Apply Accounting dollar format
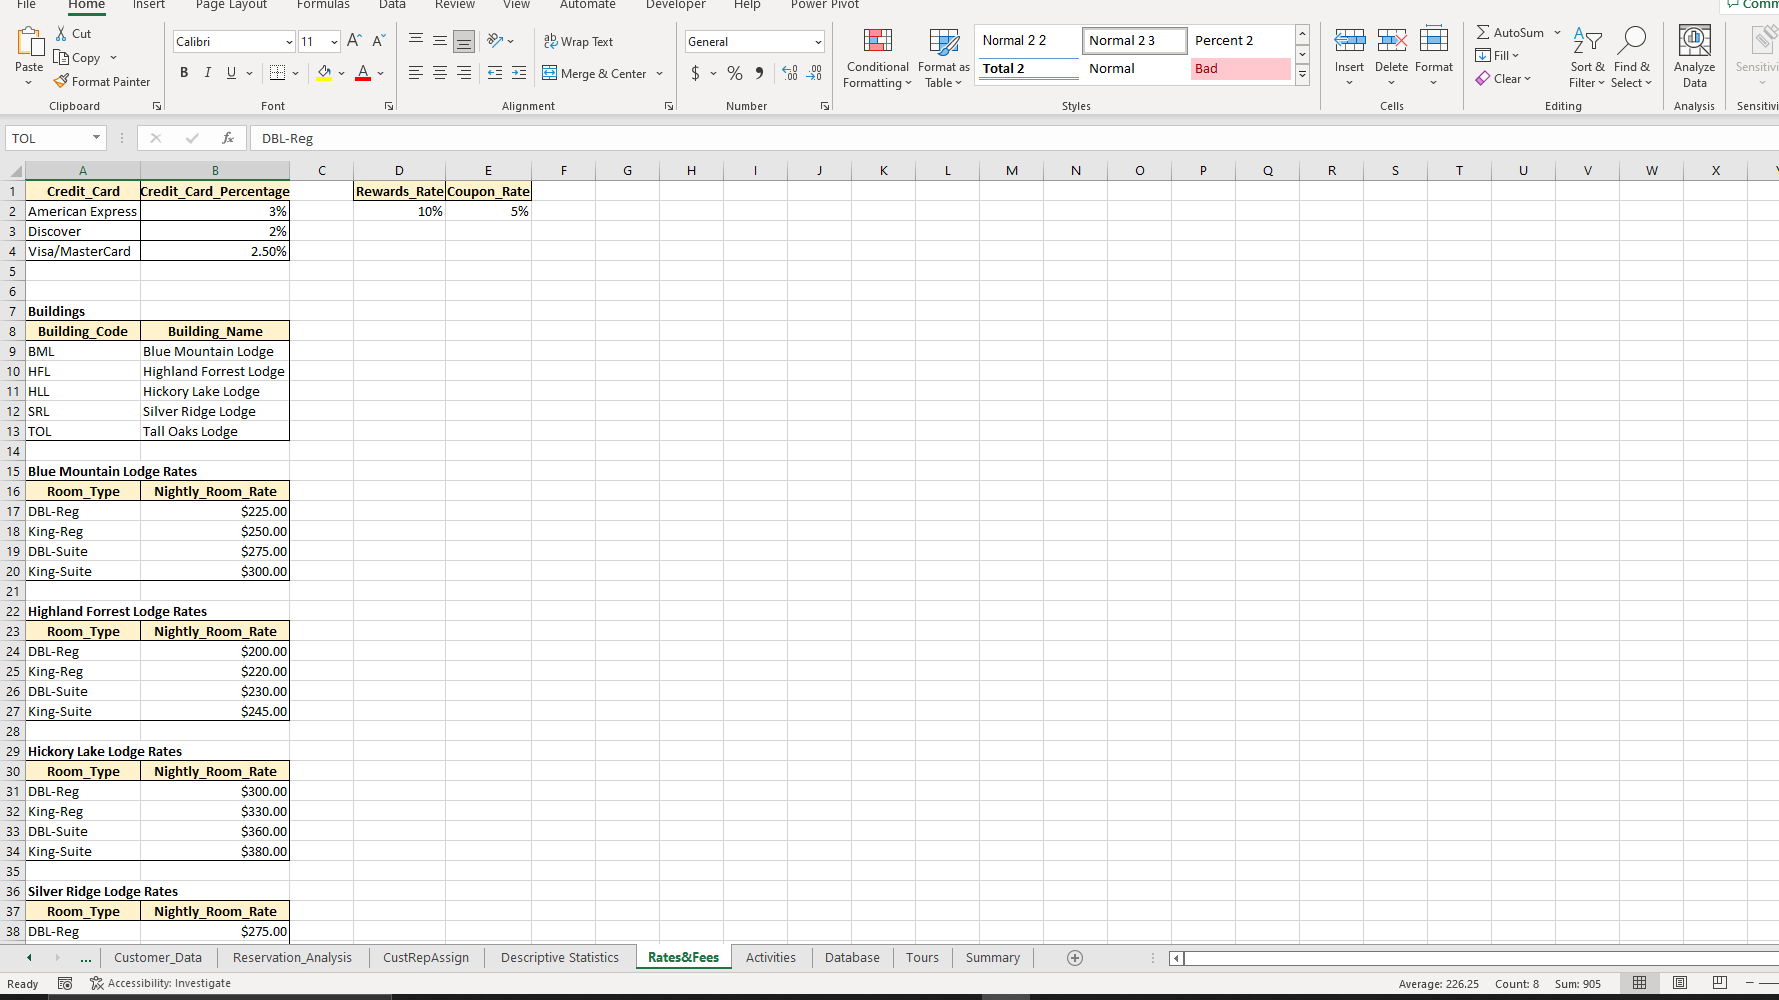 tap(696, 73)
